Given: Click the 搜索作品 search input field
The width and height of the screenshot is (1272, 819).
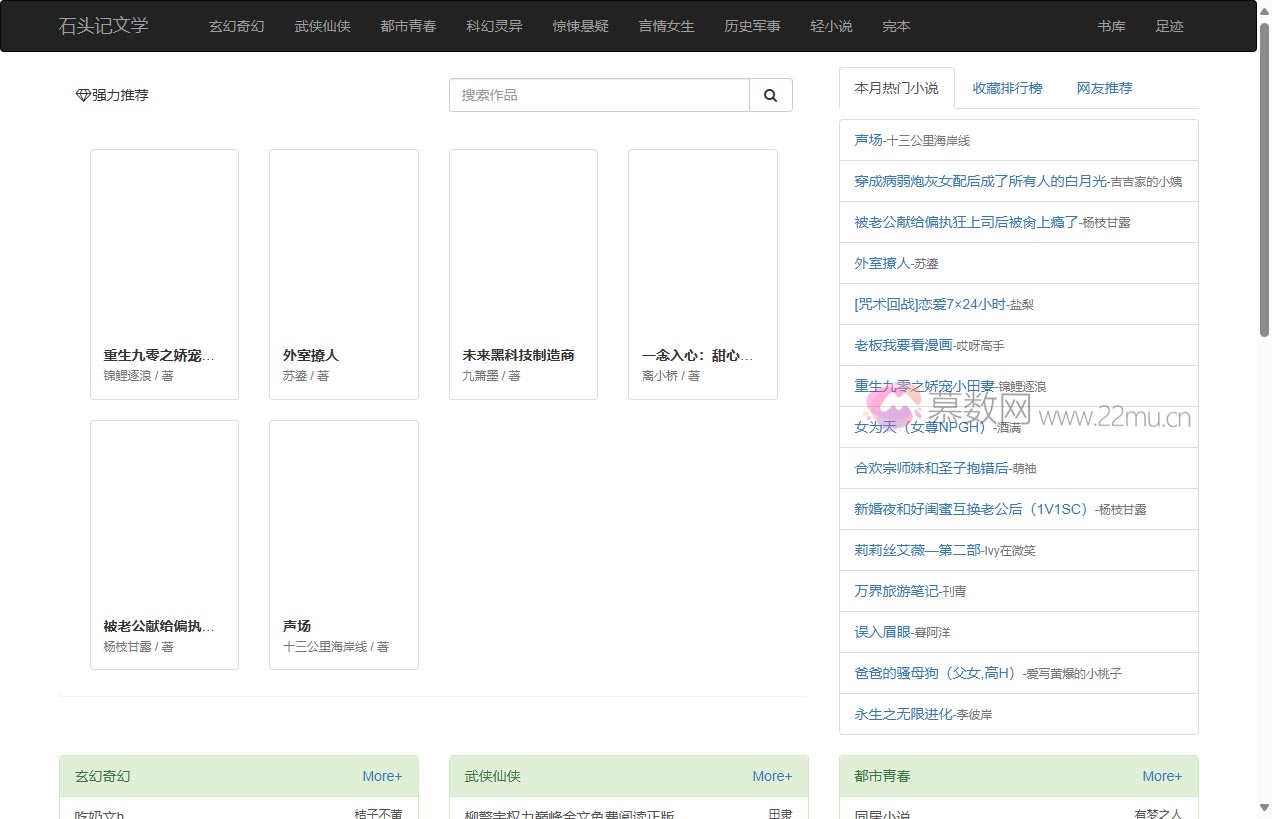Looking at the screenshot, I should [x=598, y=95].
